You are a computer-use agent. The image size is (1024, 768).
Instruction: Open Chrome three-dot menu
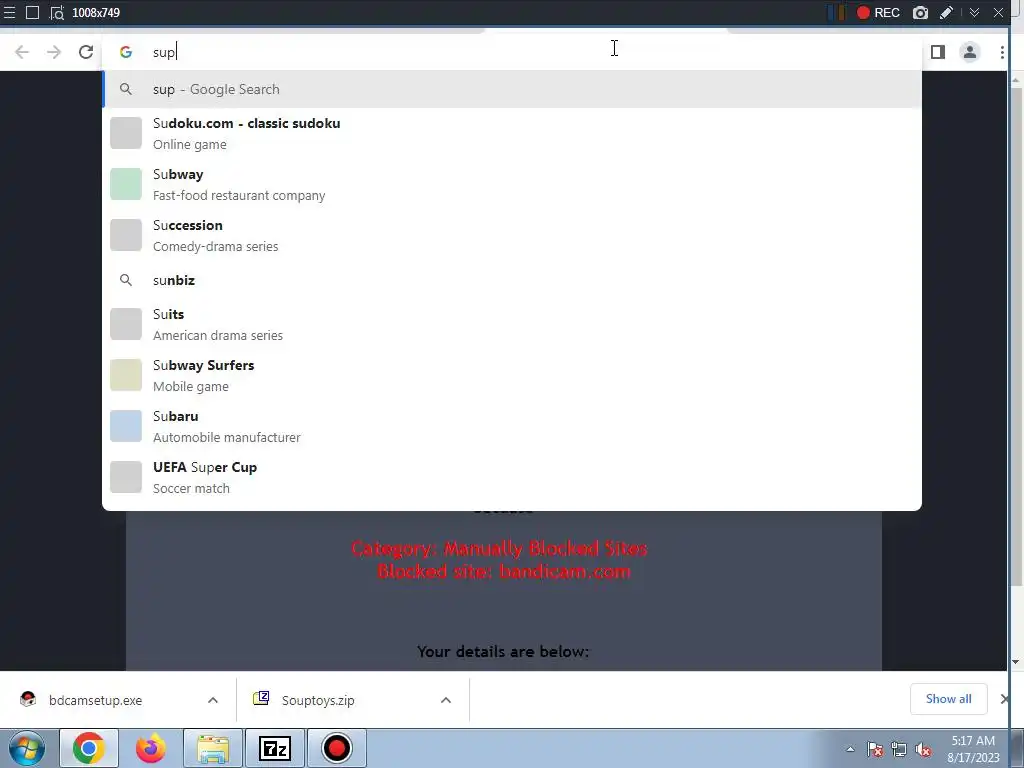click(x=1002, y=52)
